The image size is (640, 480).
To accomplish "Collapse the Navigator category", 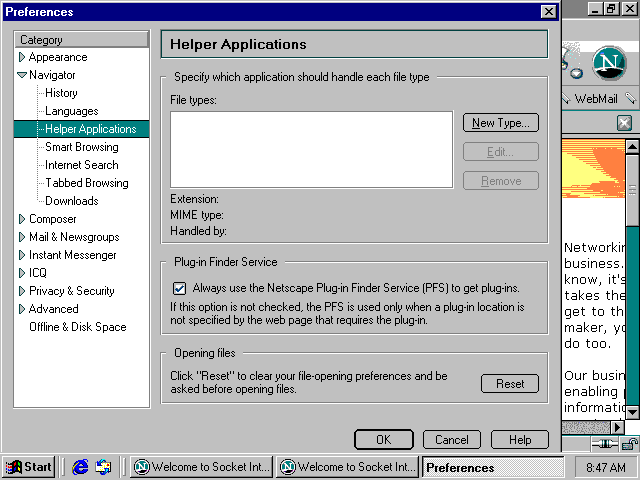I will point(22,75).
